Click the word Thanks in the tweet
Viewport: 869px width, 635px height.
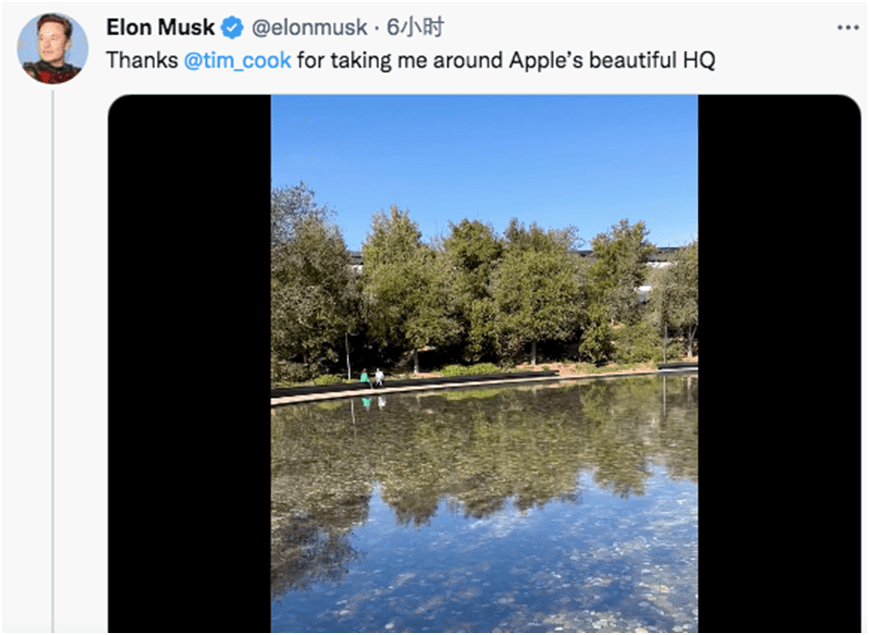[x=142, y=60]
